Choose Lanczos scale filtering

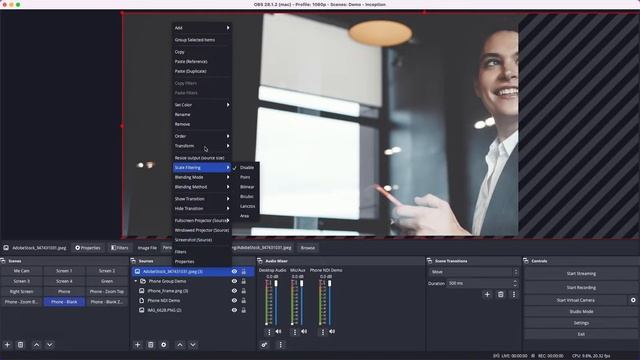point(247,206)
